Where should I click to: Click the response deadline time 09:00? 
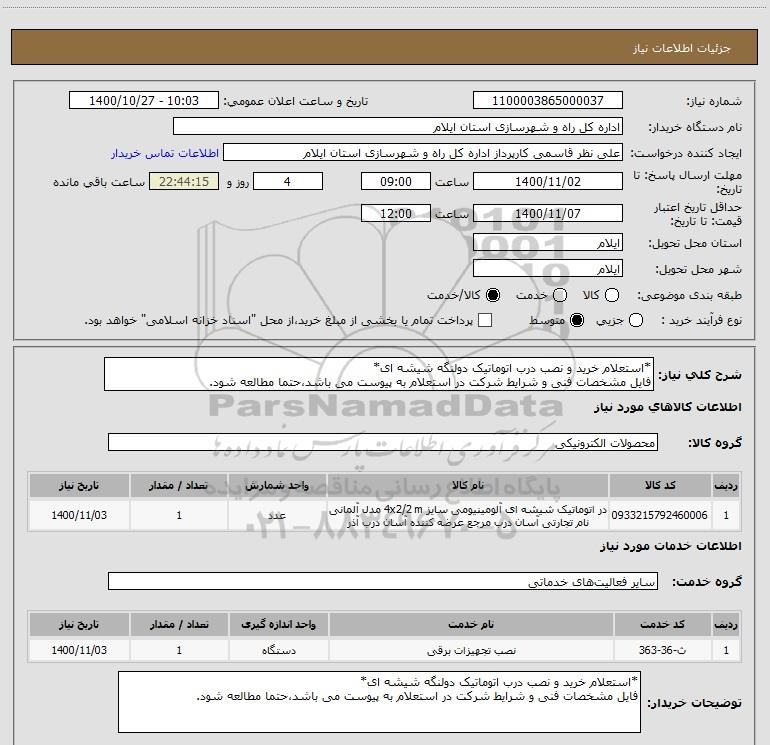(x=396, y=181)
